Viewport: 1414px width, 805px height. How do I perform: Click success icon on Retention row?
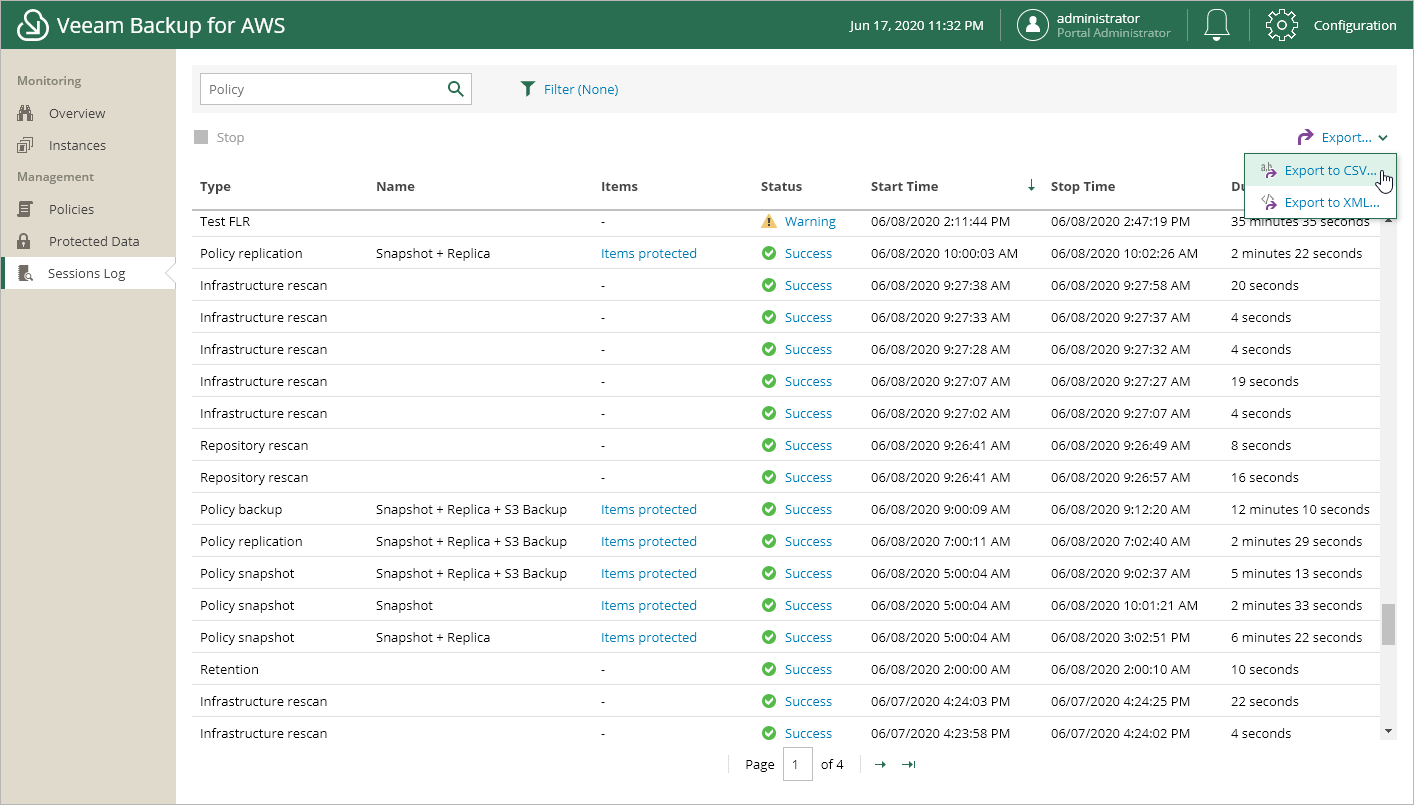click(x=768, y=669)
